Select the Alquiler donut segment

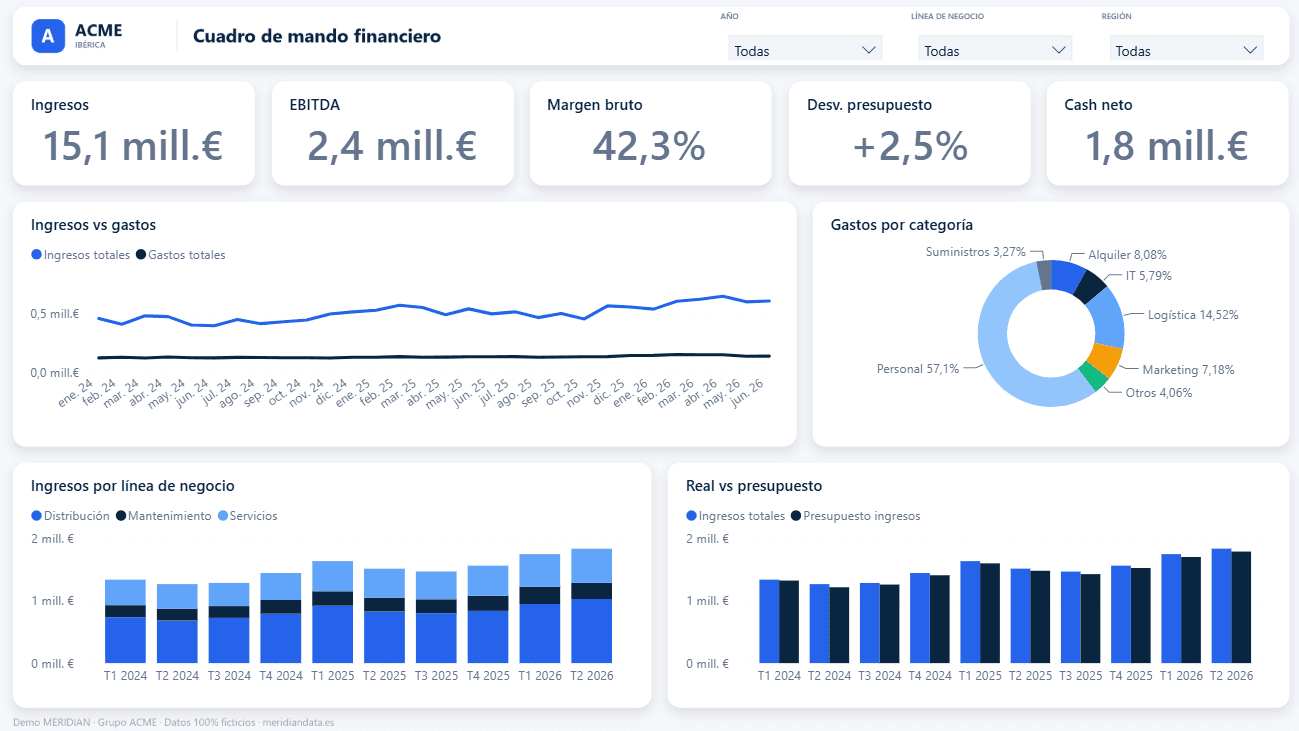pyautogui.click(x=1067, y=276)
